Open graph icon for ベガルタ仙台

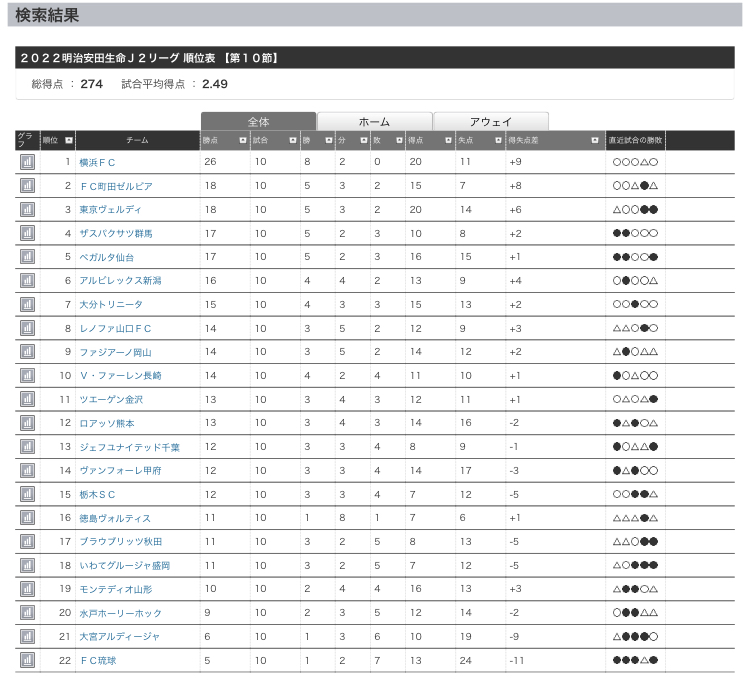tap(27, 257)
